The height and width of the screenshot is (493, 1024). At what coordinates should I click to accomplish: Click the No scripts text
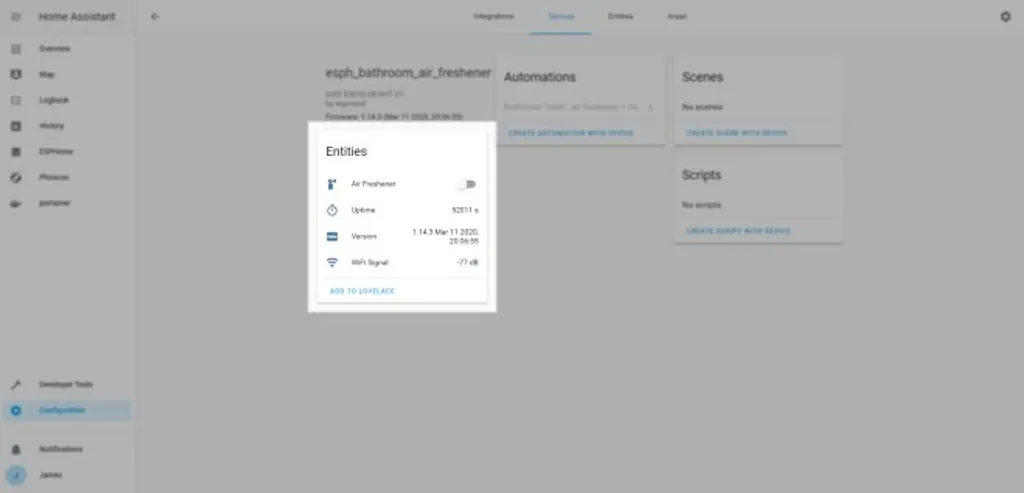pos(701,205)
